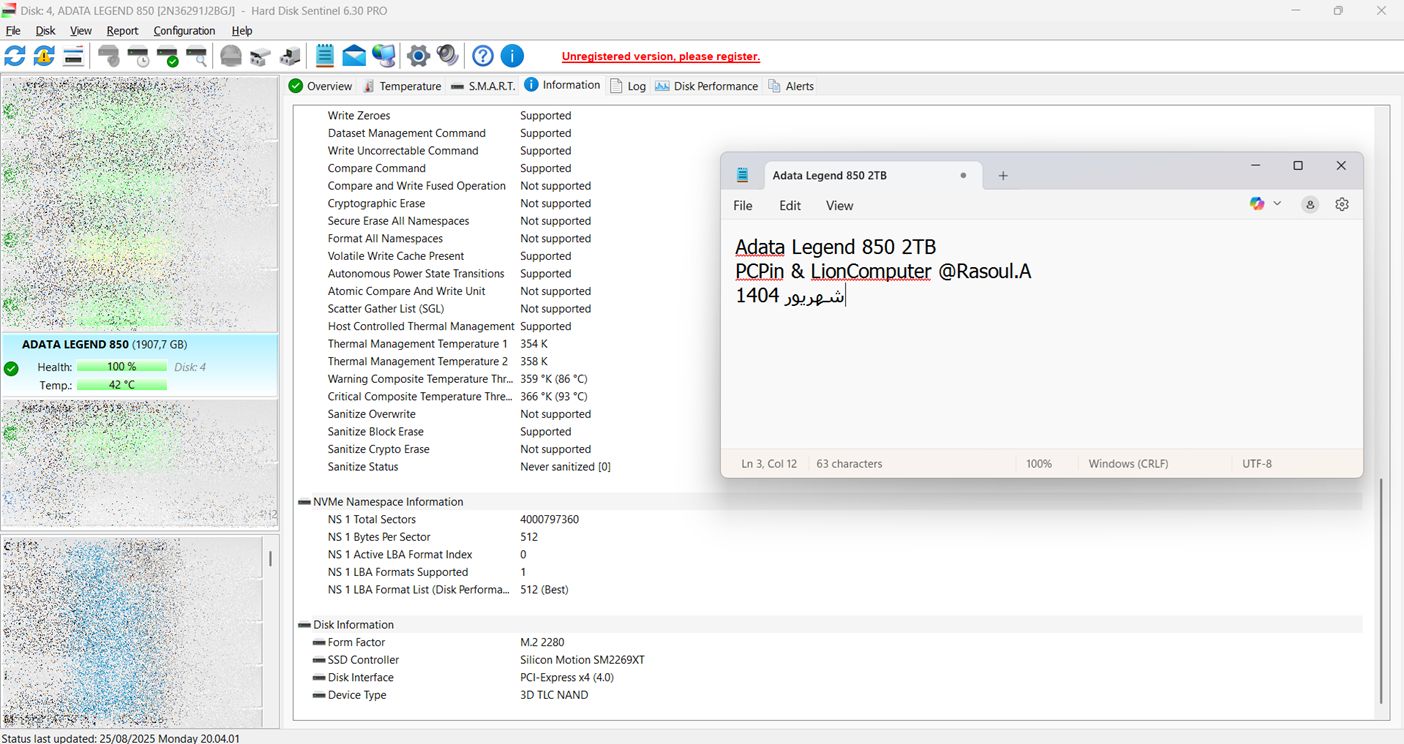Select the Disk Interface row
Viewport: 1404px width, 744px height.
838,678
